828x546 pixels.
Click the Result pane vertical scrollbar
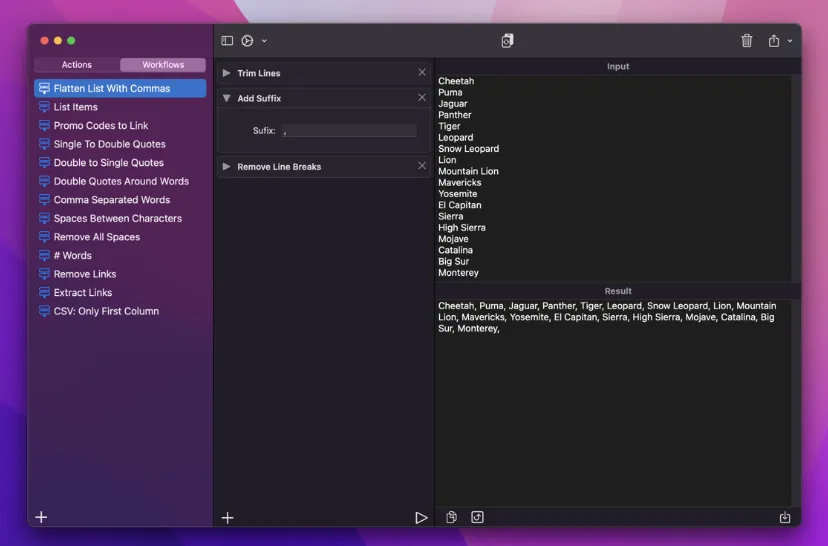tap(796, 402)
